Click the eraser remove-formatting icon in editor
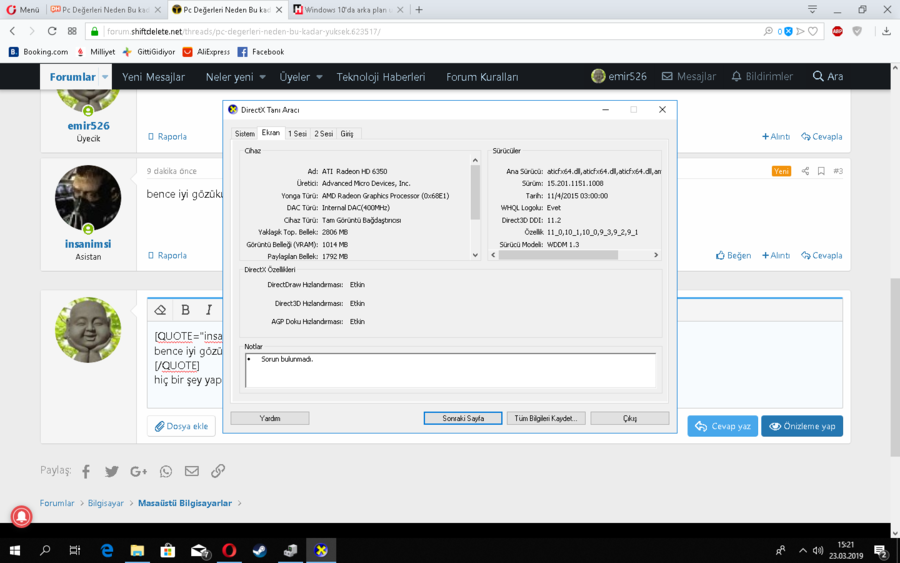The height and width of the screenshot is (563, 900). click(x=160, y=310)
